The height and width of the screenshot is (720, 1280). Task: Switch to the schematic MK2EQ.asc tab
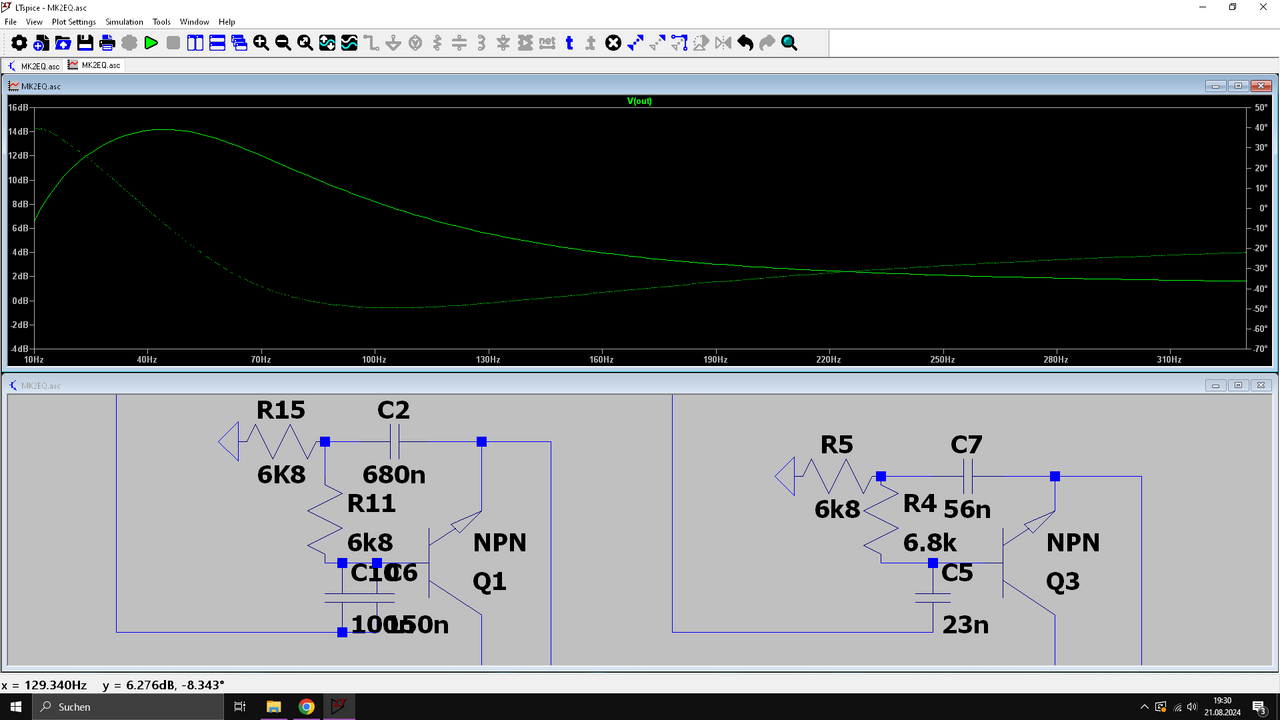point(34,65)
